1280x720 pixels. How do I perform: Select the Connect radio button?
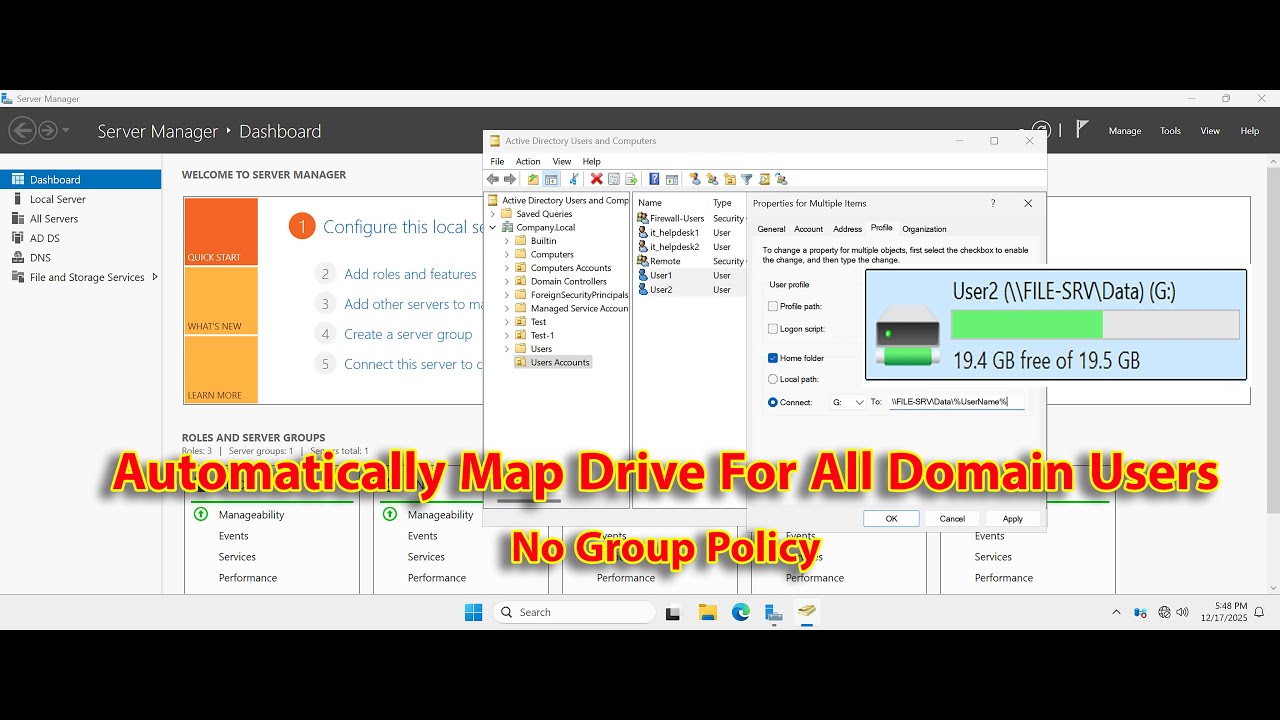(773, 402)
